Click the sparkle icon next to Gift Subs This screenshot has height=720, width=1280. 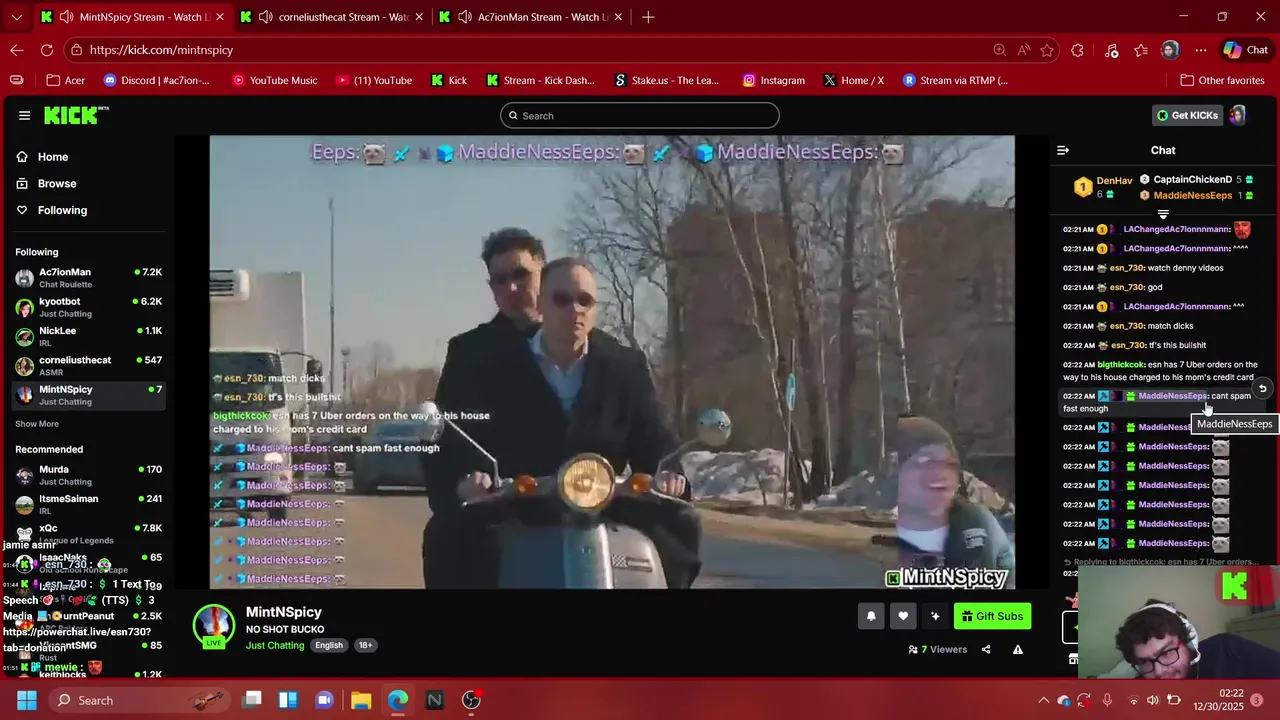pyautogui.click(x=935, y=616)
